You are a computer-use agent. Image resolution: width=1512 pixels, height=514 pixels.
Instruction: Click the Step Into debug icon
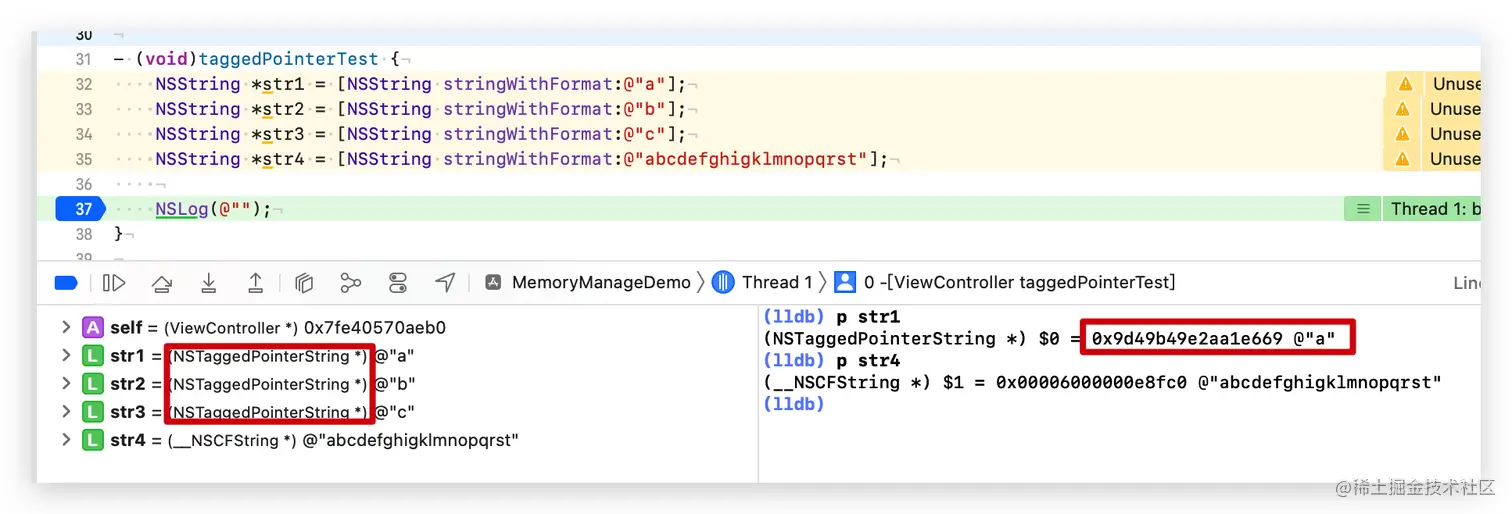(x=209, y=283)
